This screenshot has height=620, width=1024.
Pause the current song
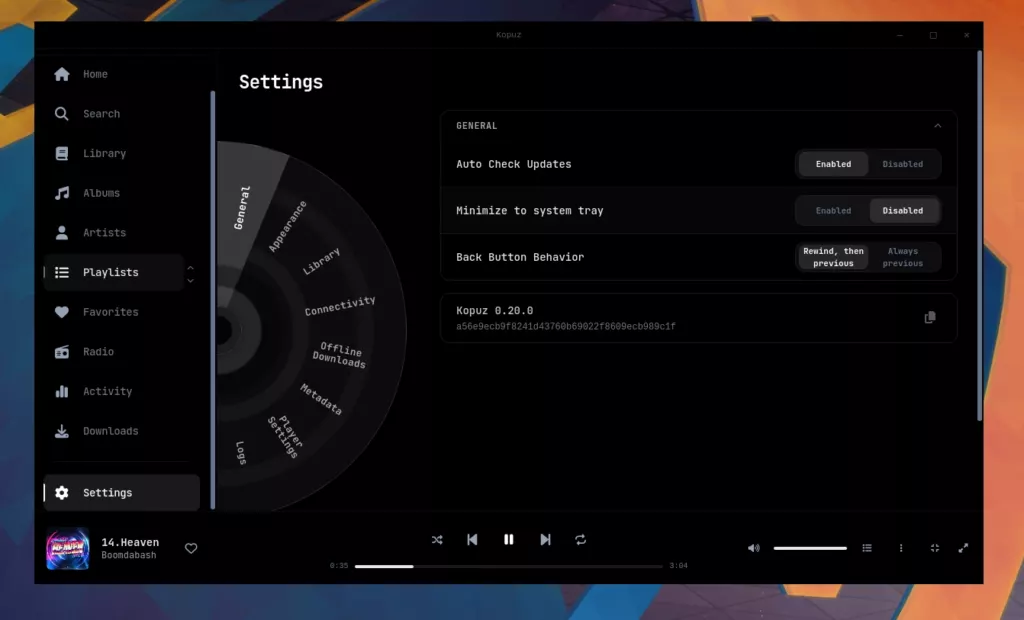point(509,540)
